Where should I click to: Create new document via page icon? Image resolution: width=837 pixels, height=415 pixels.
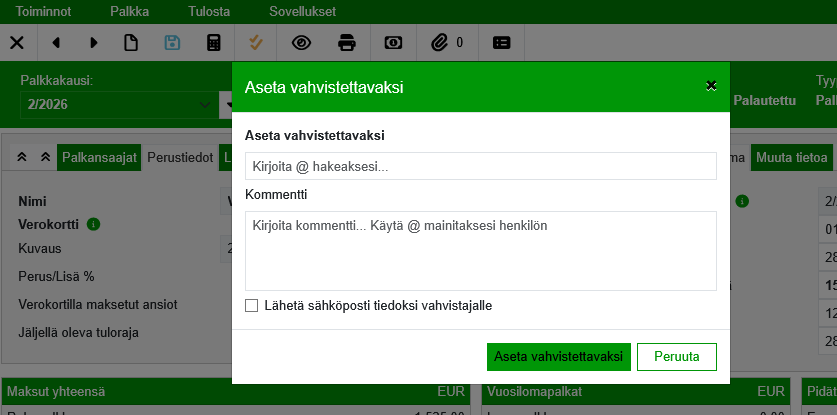131,43
